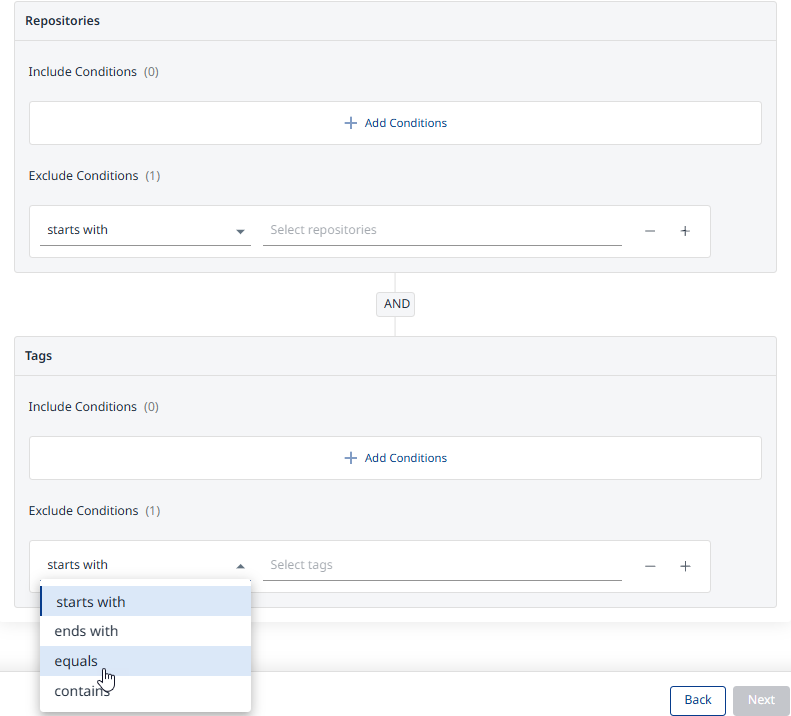Add another repositories exclude condition with plus icon
The height and width of the screenshot is (716, 791).
tap(685, 231)
